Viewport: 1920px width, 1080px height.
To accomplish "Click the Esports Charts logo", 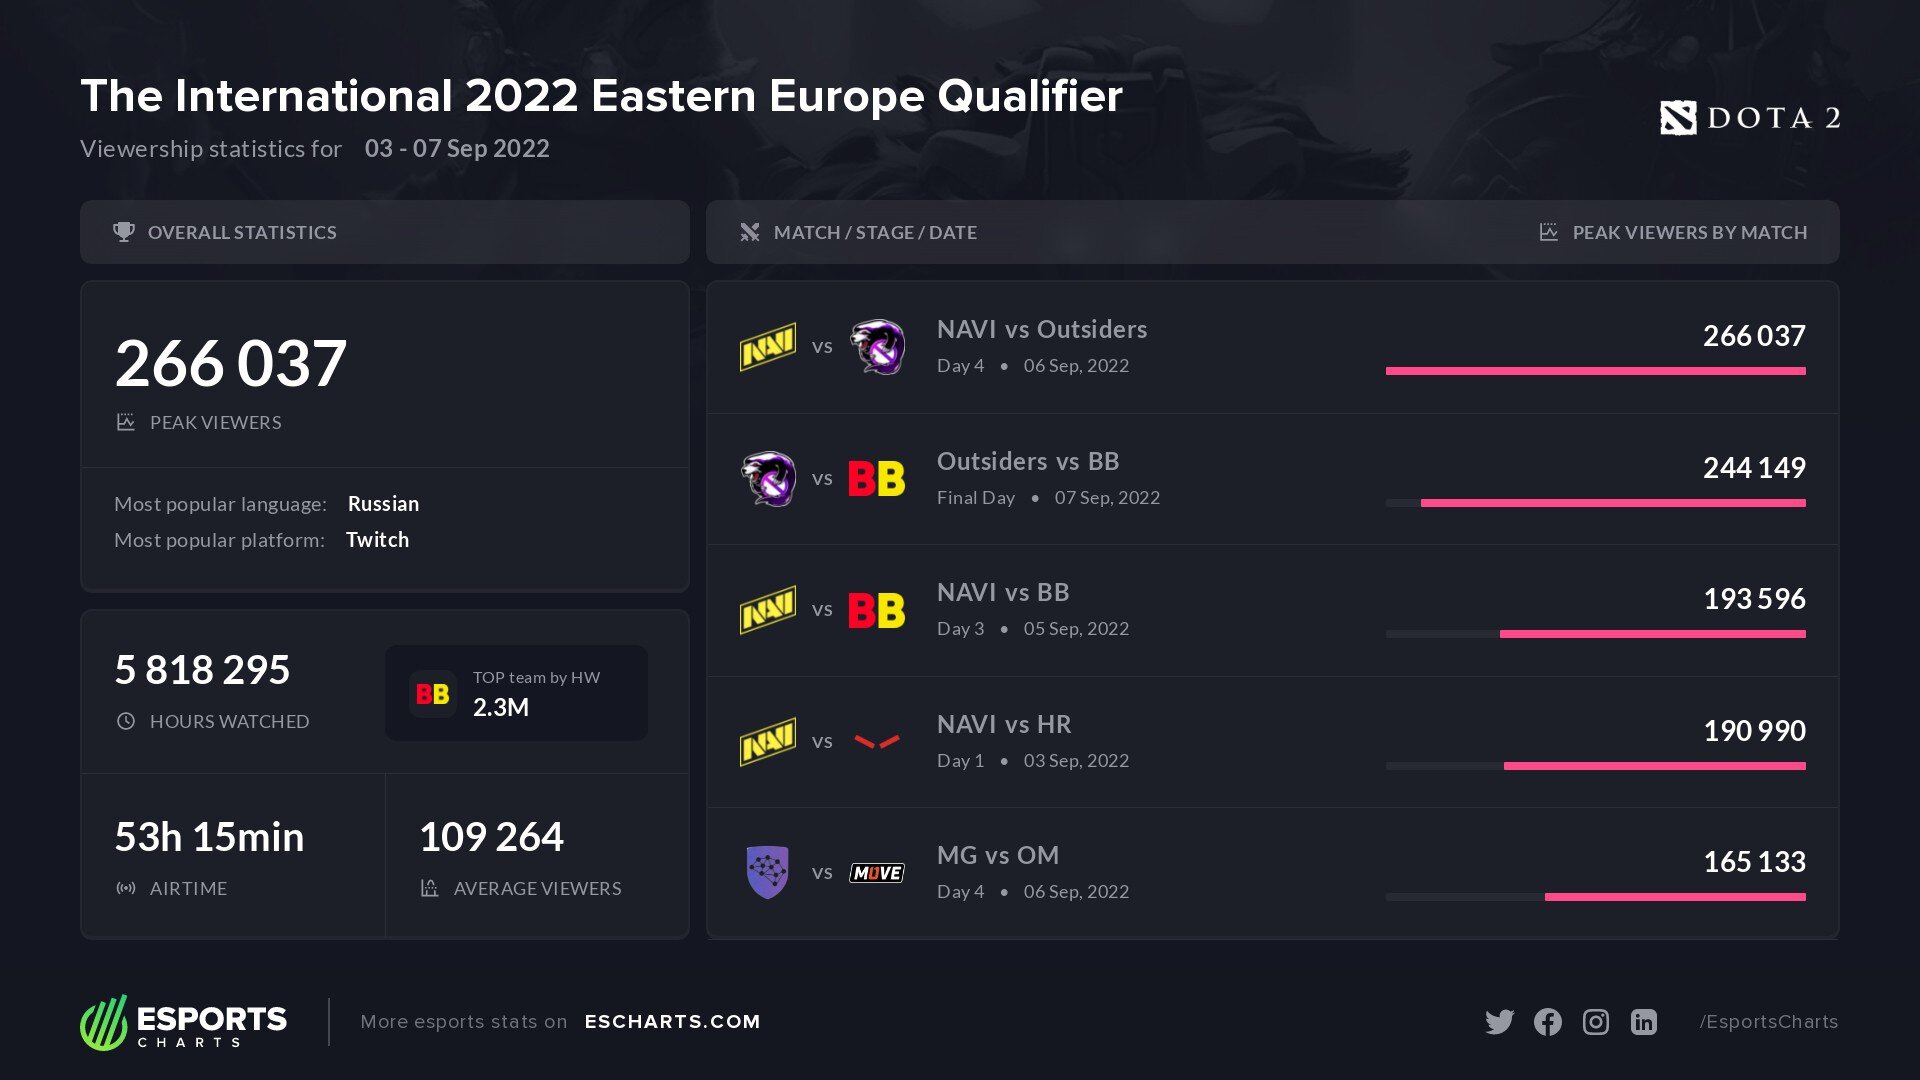I will pos(184,1022).
